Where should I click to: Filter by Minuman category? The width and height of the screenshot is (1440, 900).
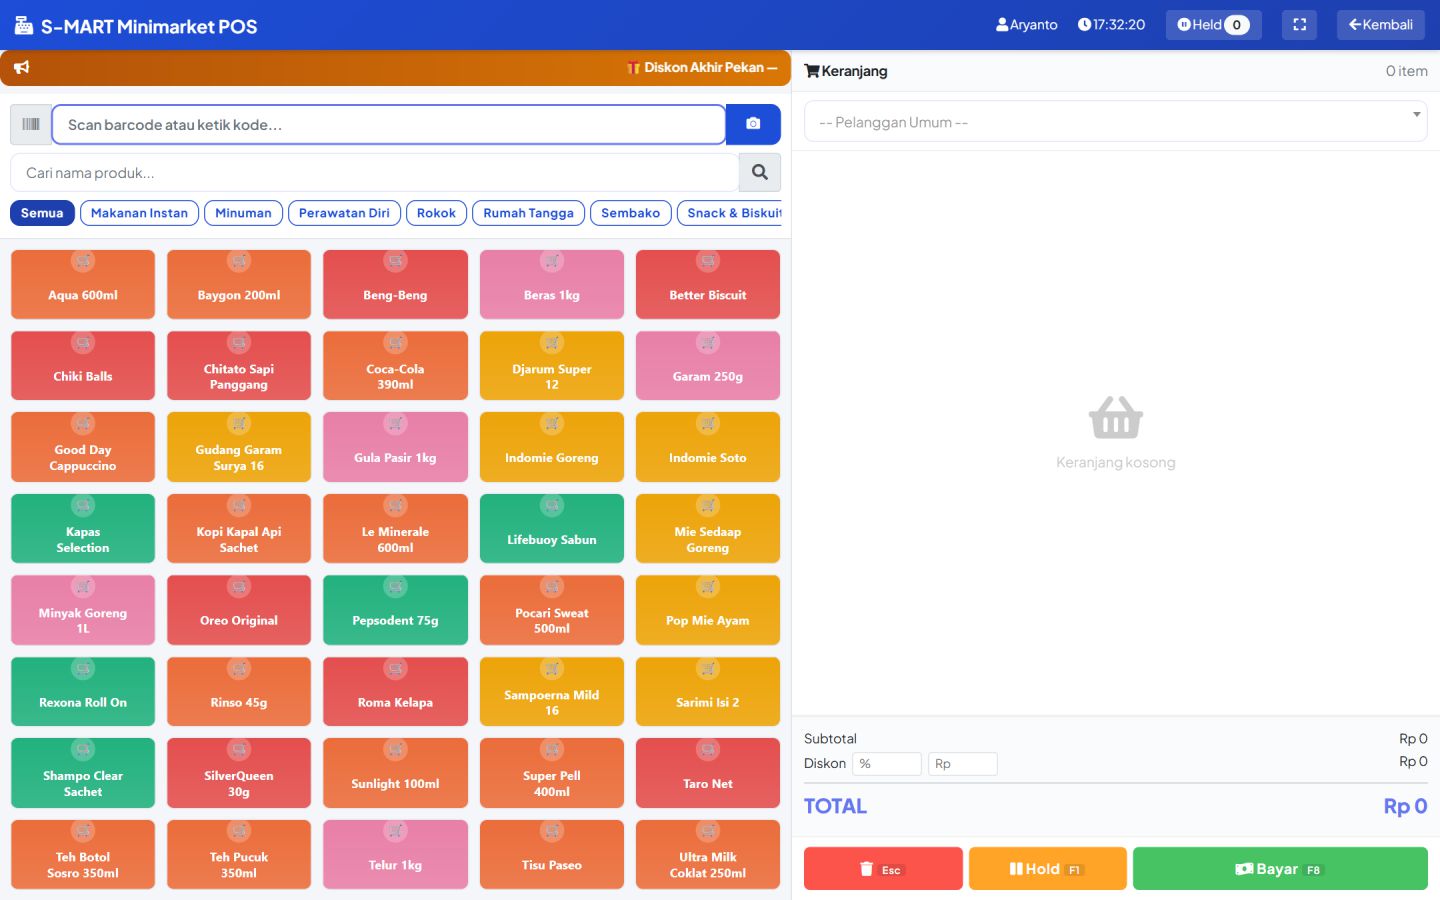click(x=243, y=213)
